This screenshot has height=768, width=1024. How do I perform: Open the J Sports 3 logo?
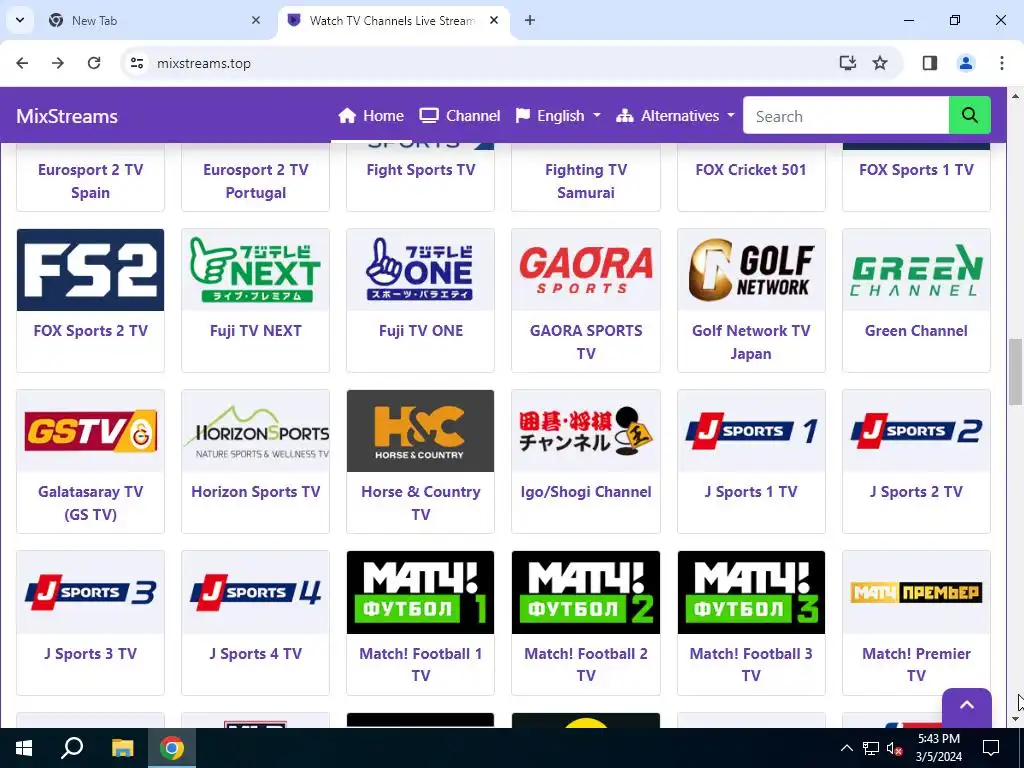point(90,592)
